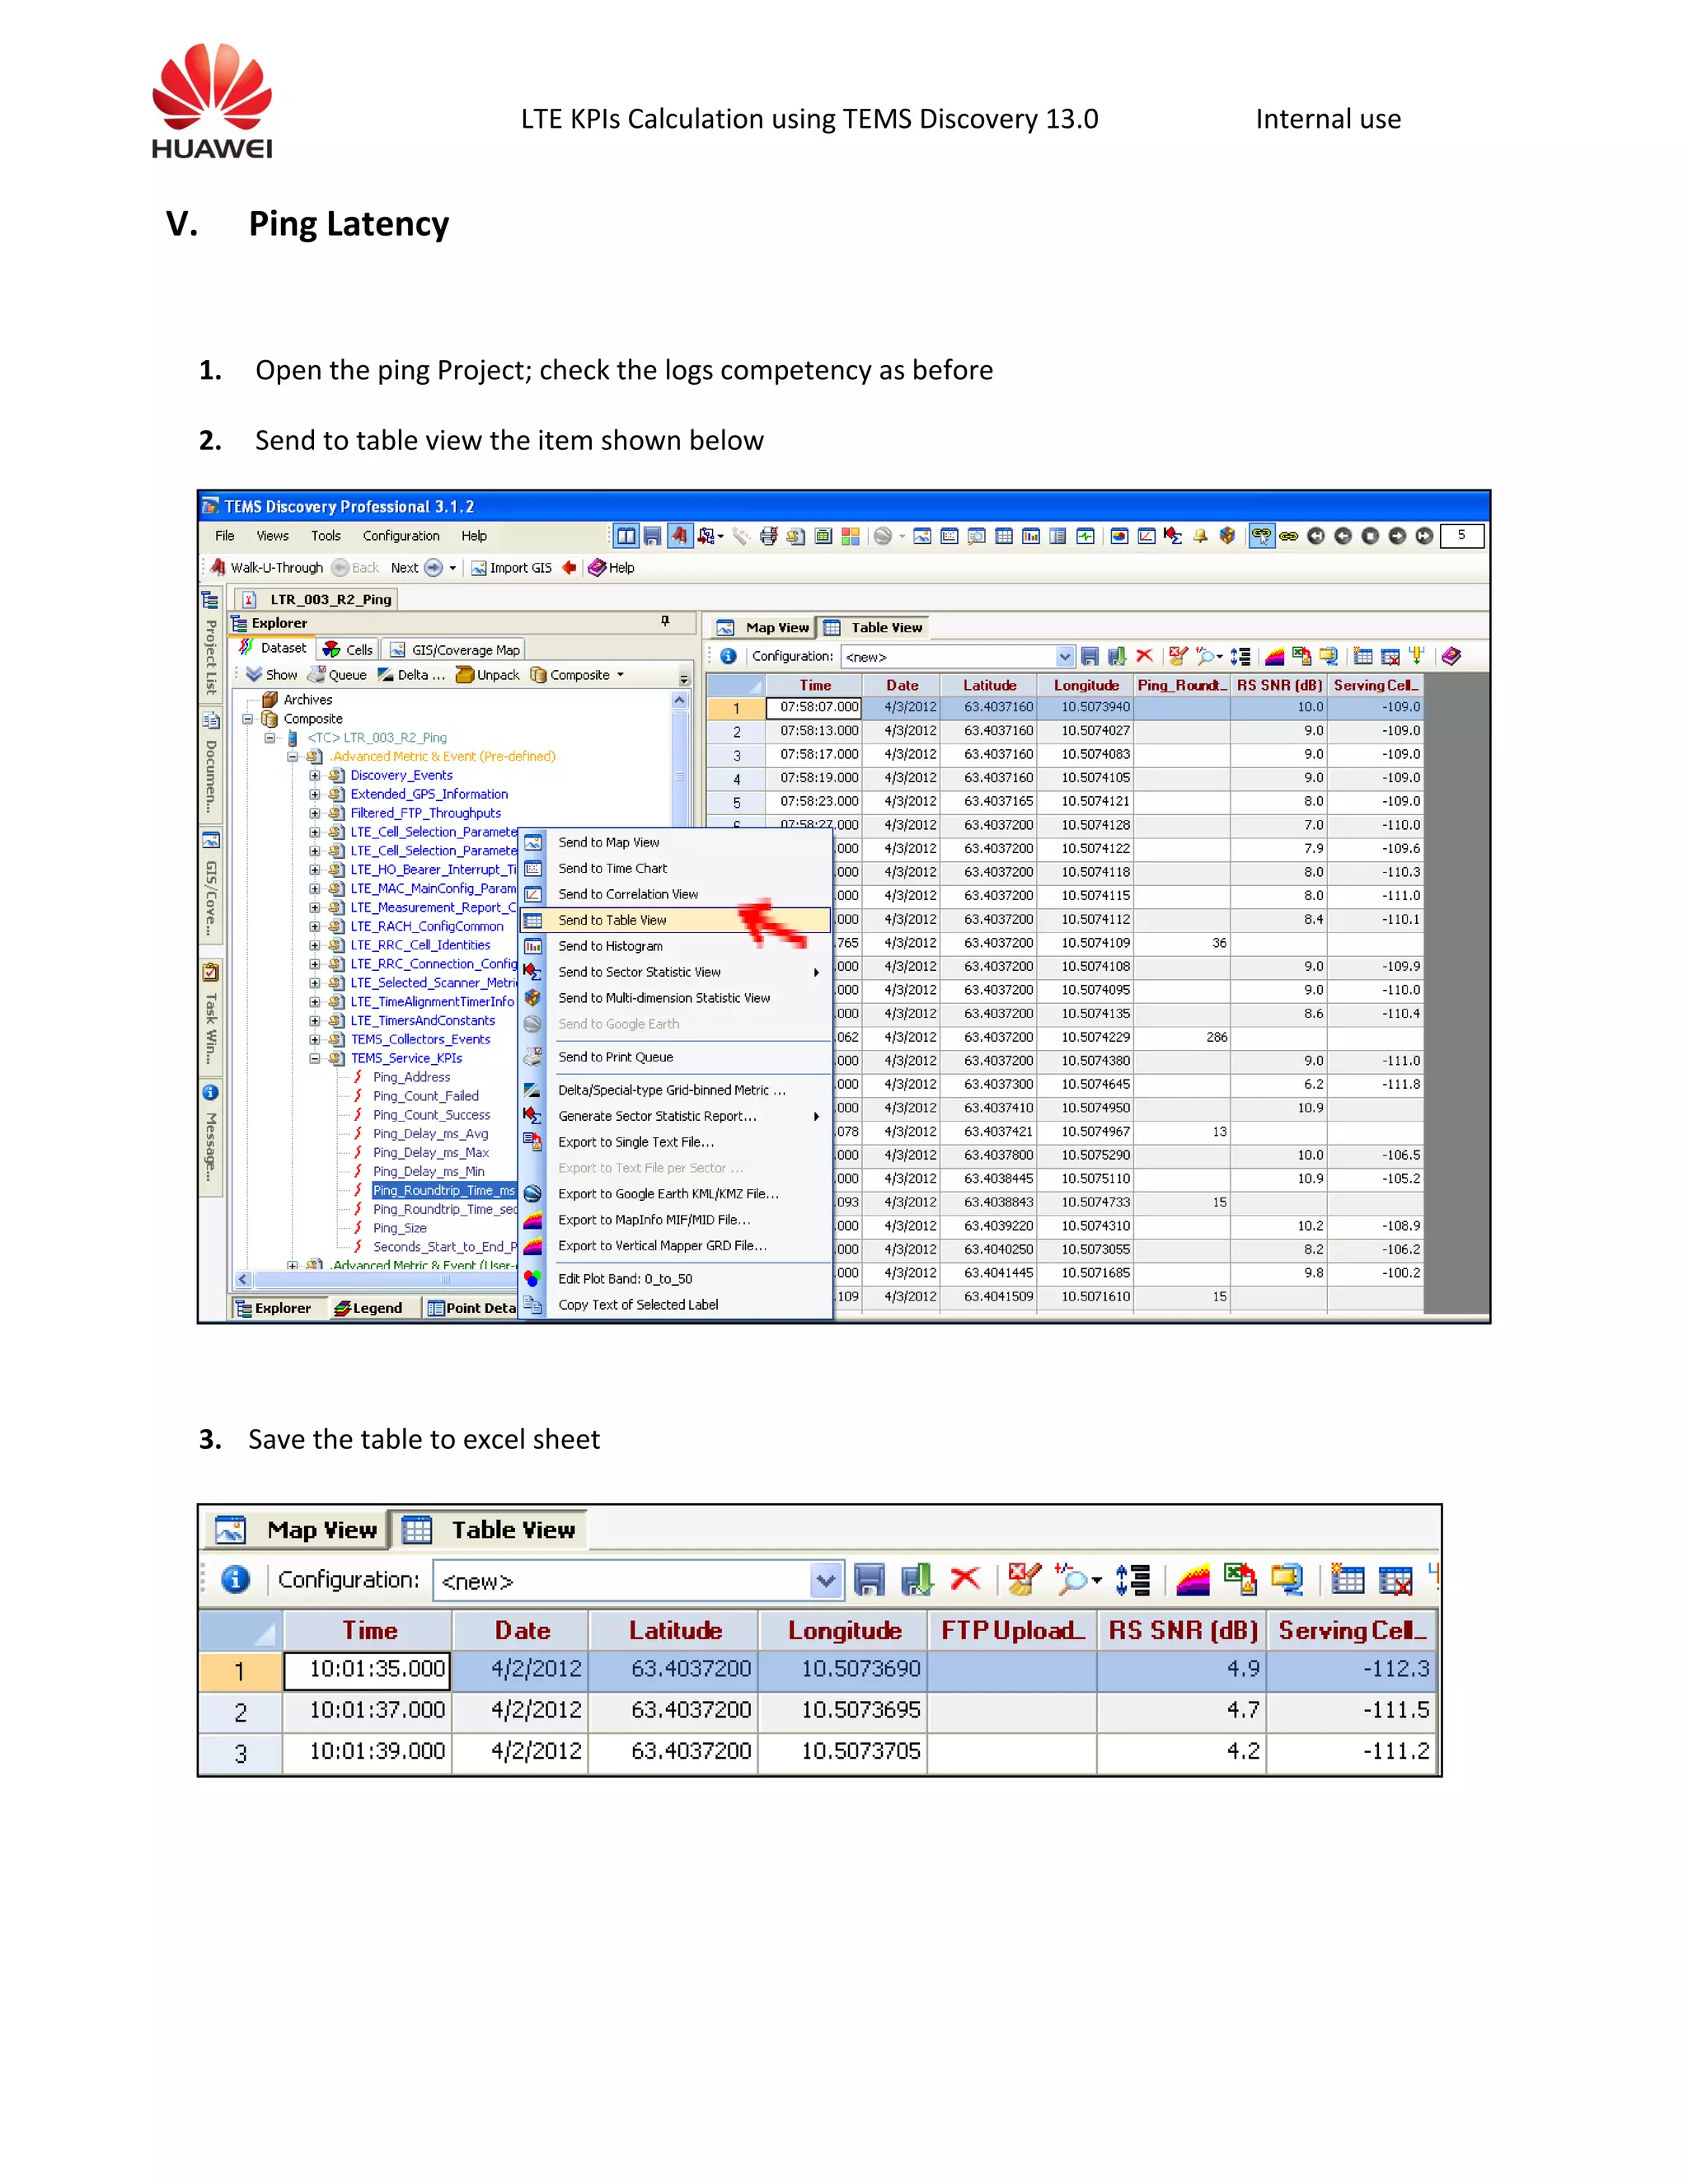Click the Task Window clipboard icon in sidebar

[x=210, y=972]
